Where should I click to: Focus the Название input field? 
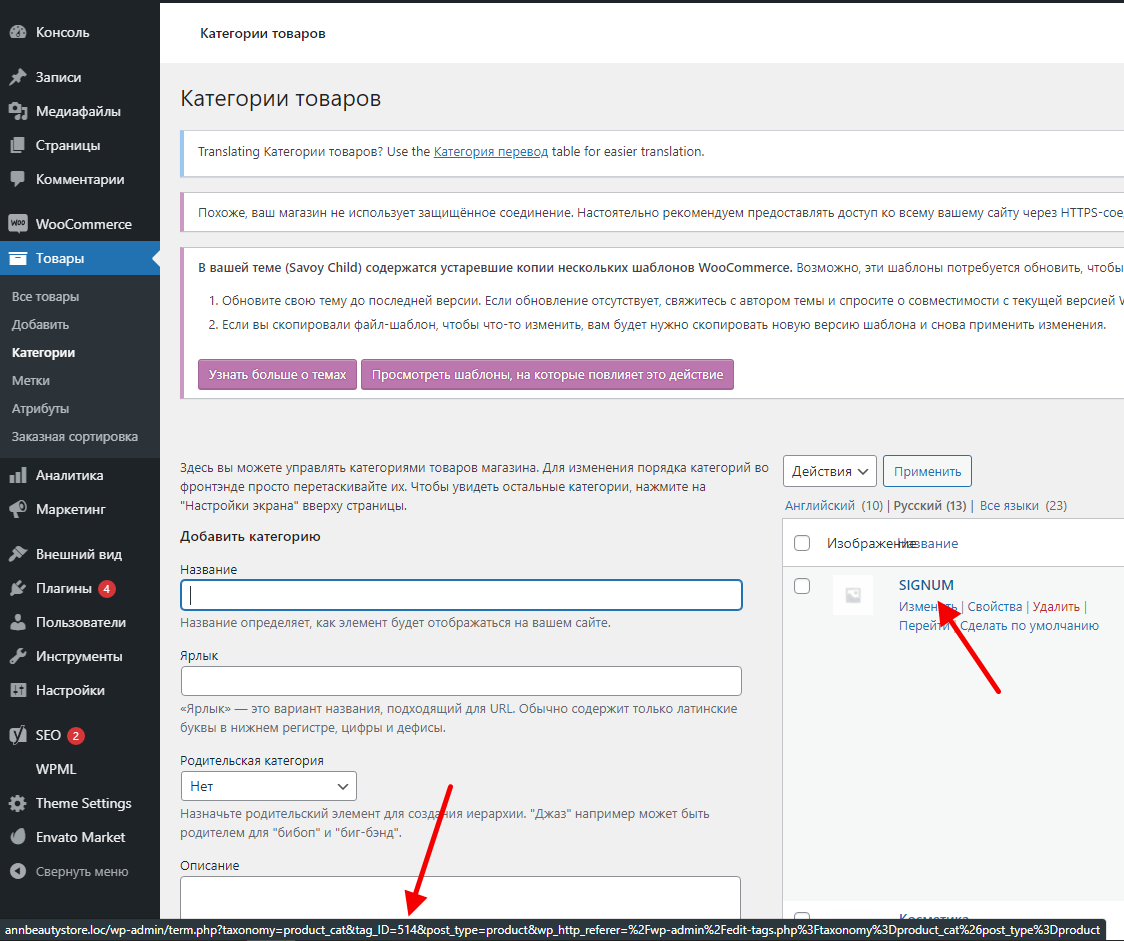click(462, 595)
